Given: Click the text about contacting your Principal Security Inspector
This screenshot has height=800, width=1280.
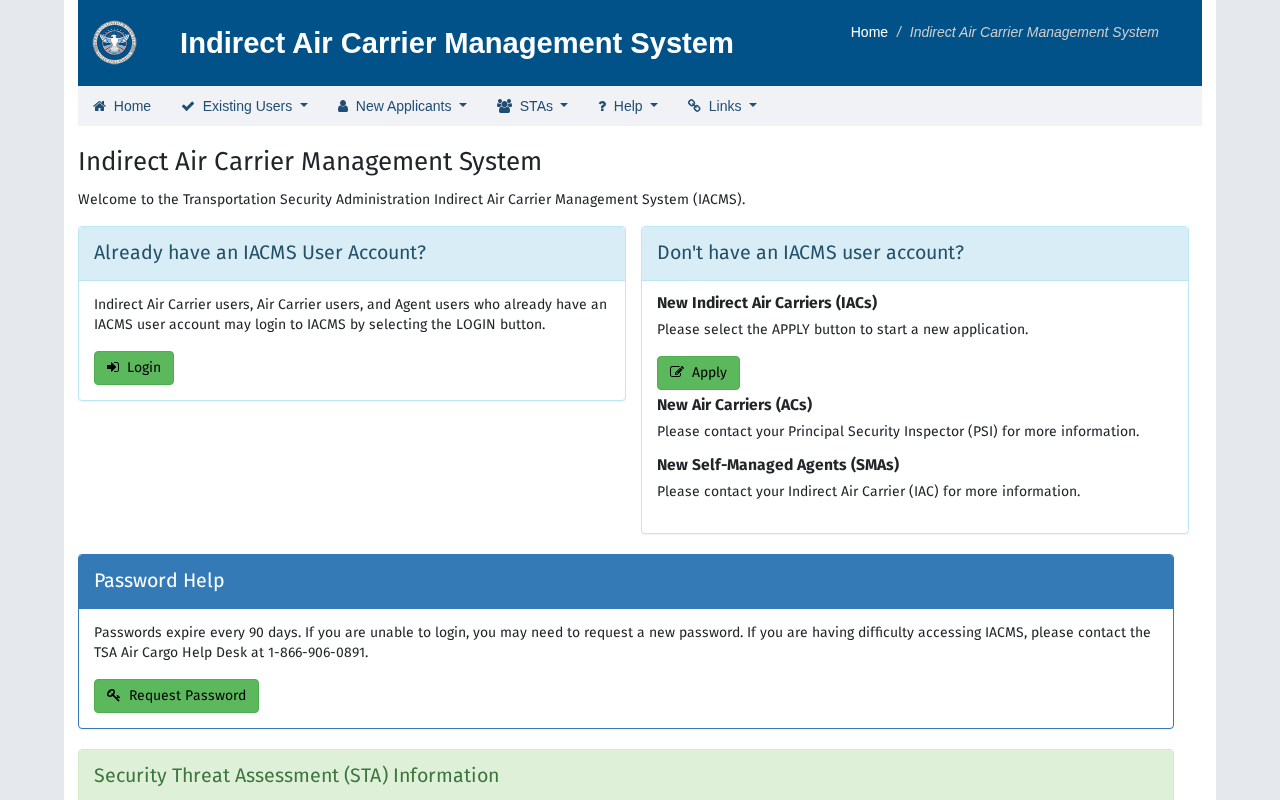Looking at the screenshot, I should [898, 432].
